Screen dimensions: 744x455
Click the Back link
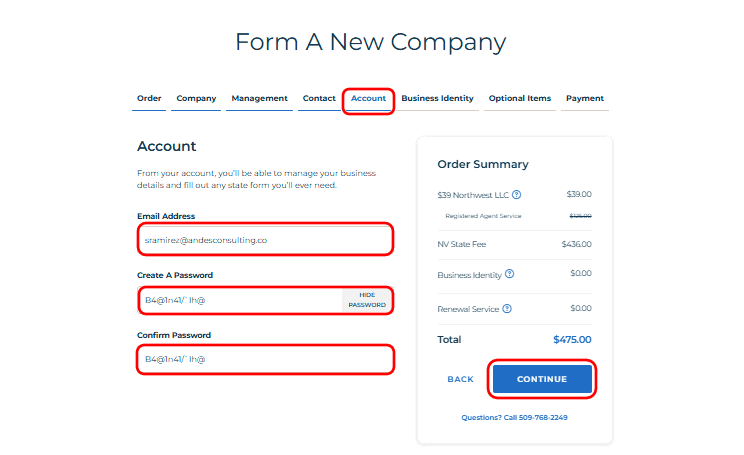point(460,380)
